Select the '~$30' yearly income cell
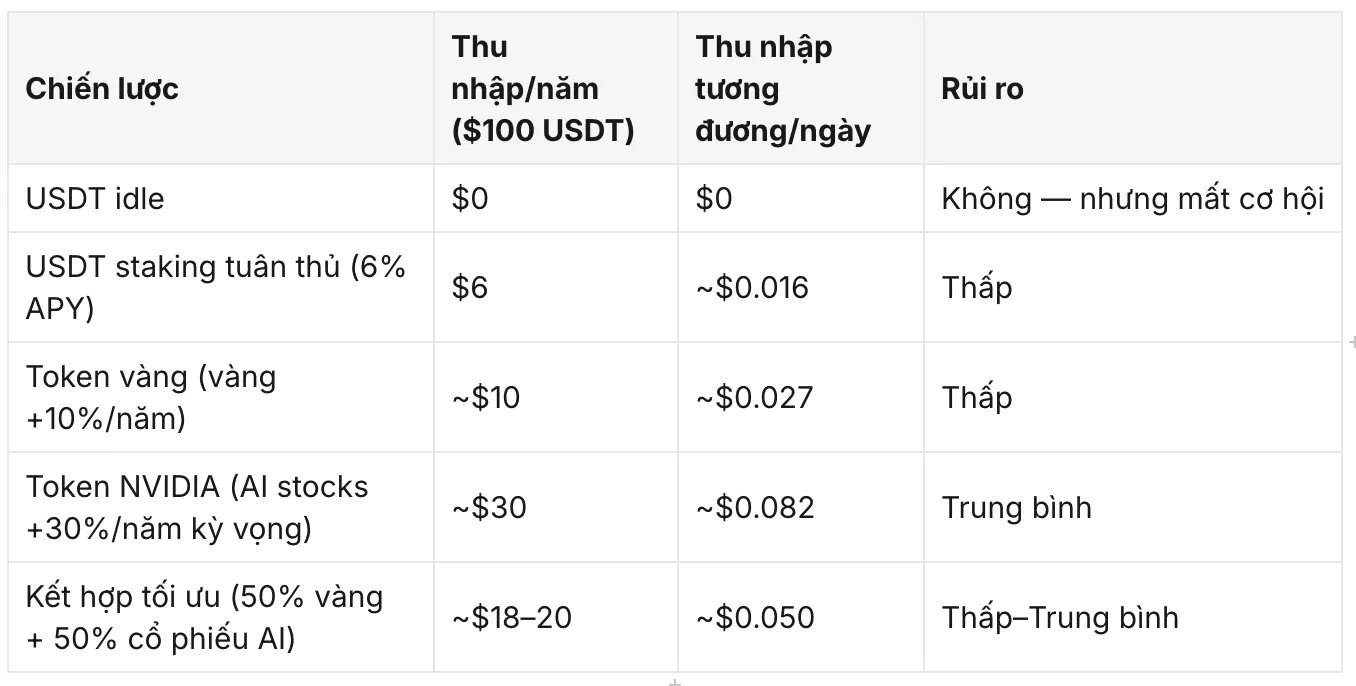 pos(556,507)
